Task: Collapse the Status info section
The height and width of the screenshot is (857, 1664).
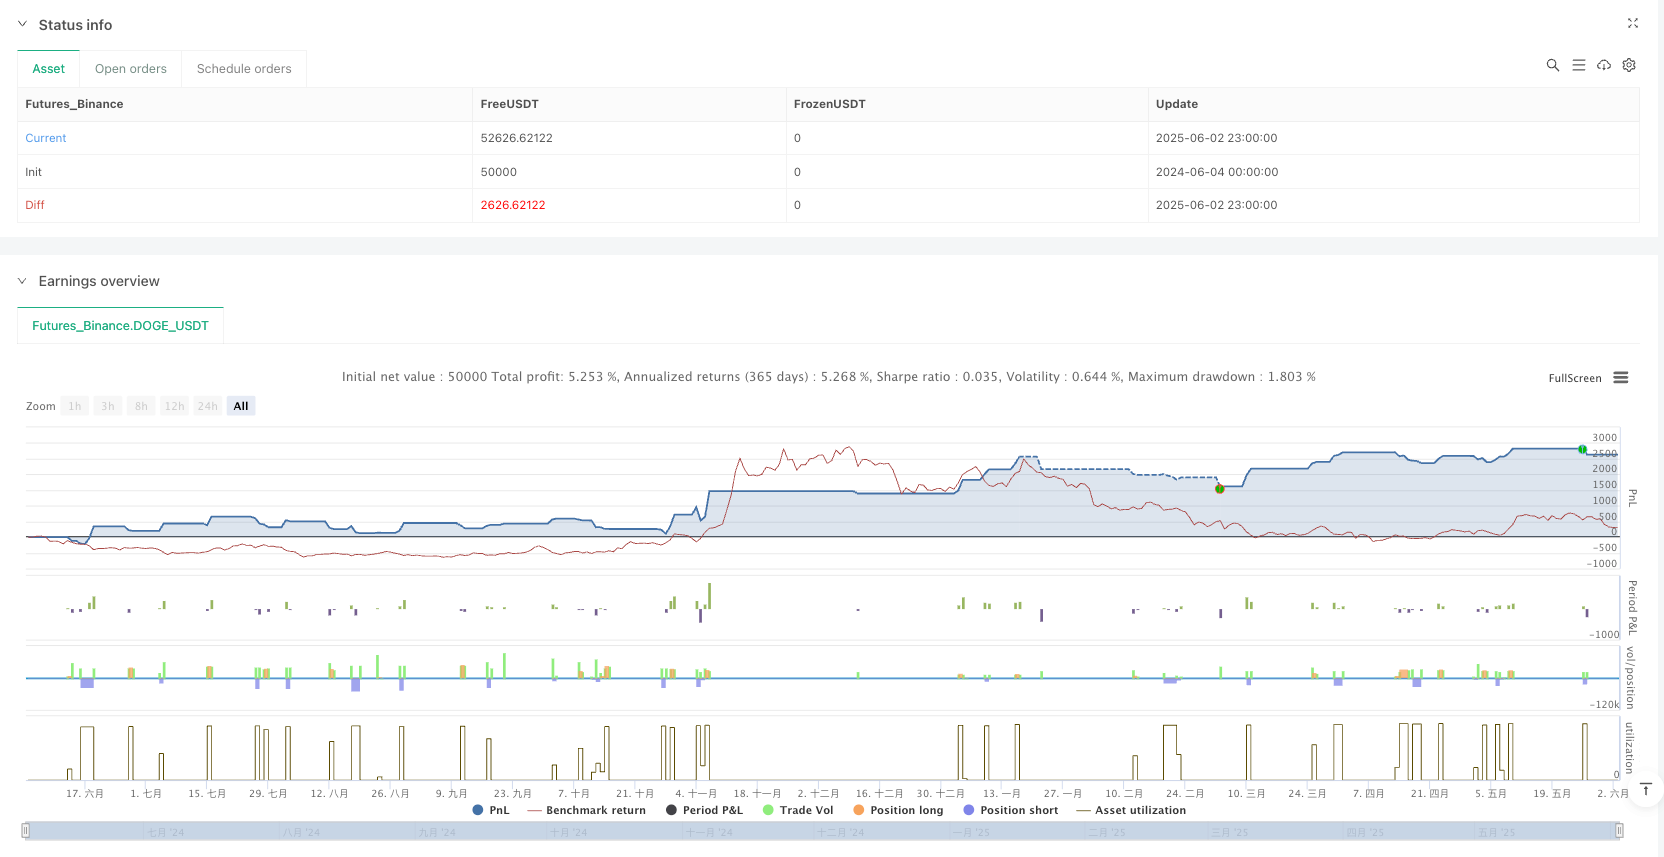Action: (22, 24)
